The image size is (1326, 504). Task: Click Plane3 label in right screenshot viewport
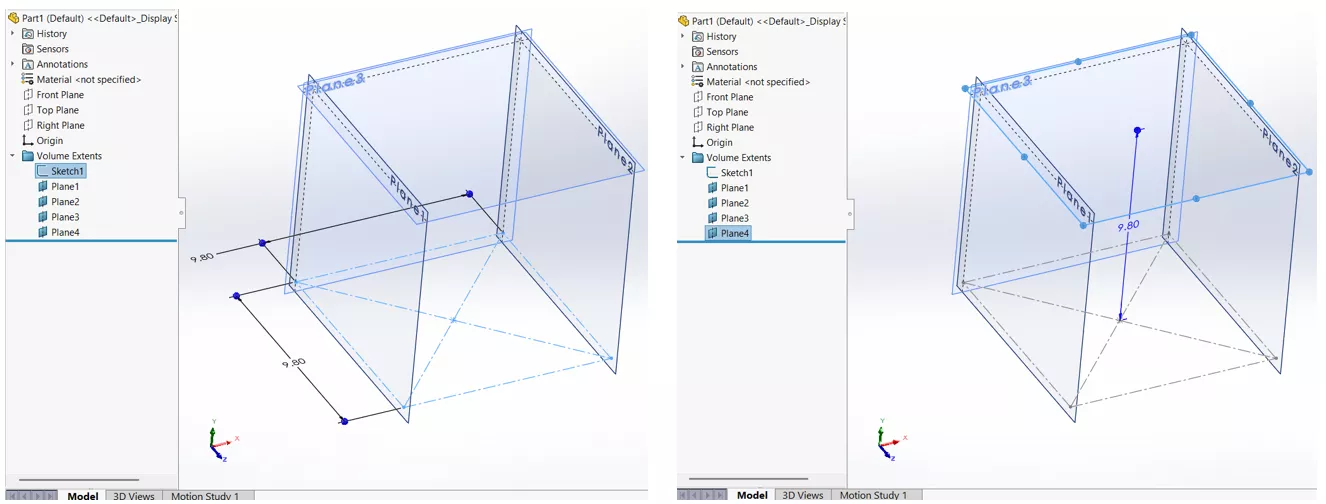(1002, 87)
